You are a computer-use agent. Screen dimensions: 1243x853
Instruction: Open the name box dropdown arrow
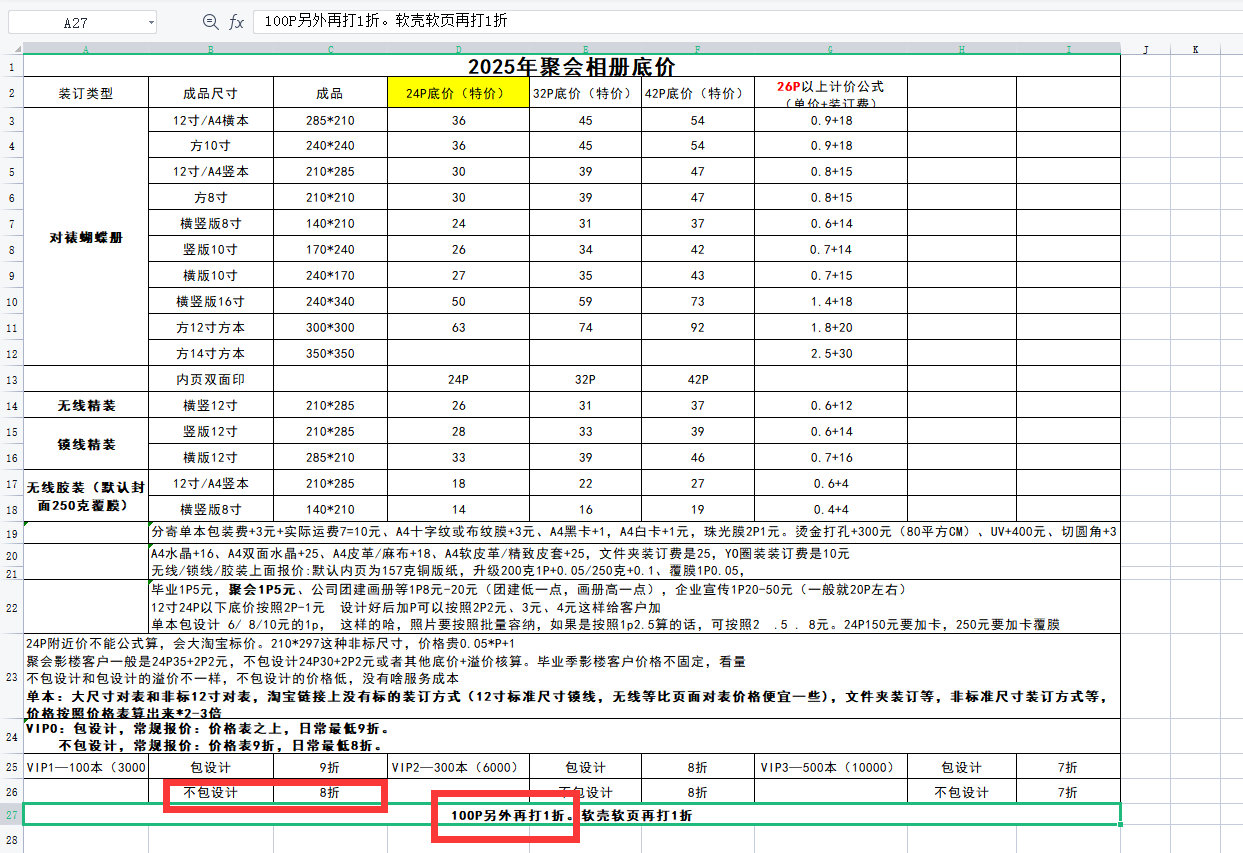coord(150,22)
